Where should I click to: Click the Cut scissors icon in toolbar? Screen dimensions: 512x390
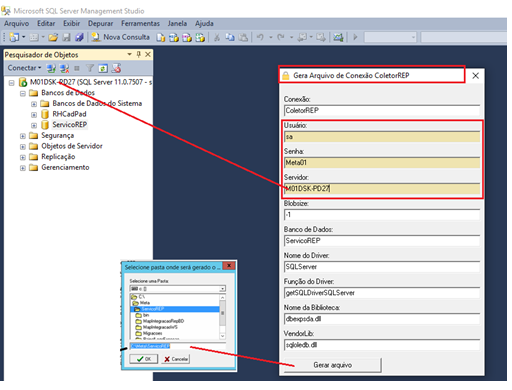(217, 37)
